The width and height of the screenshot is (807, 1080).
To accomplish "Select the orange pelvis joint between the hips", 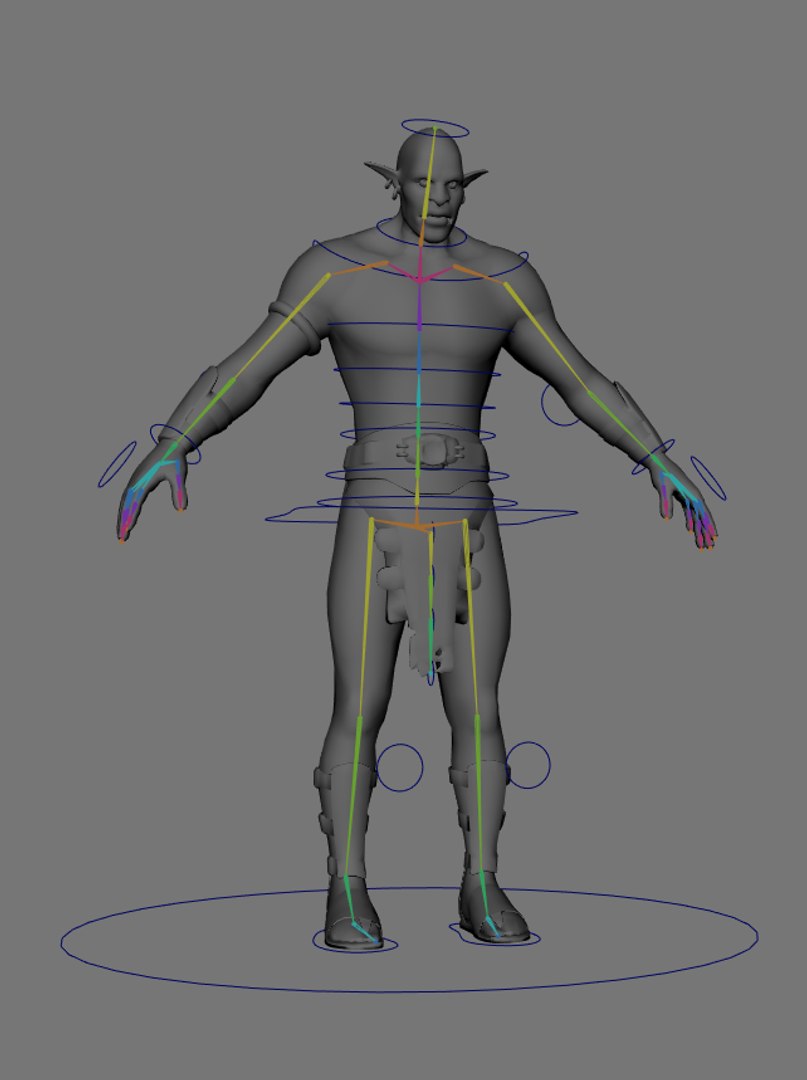I will coord(417,526).
